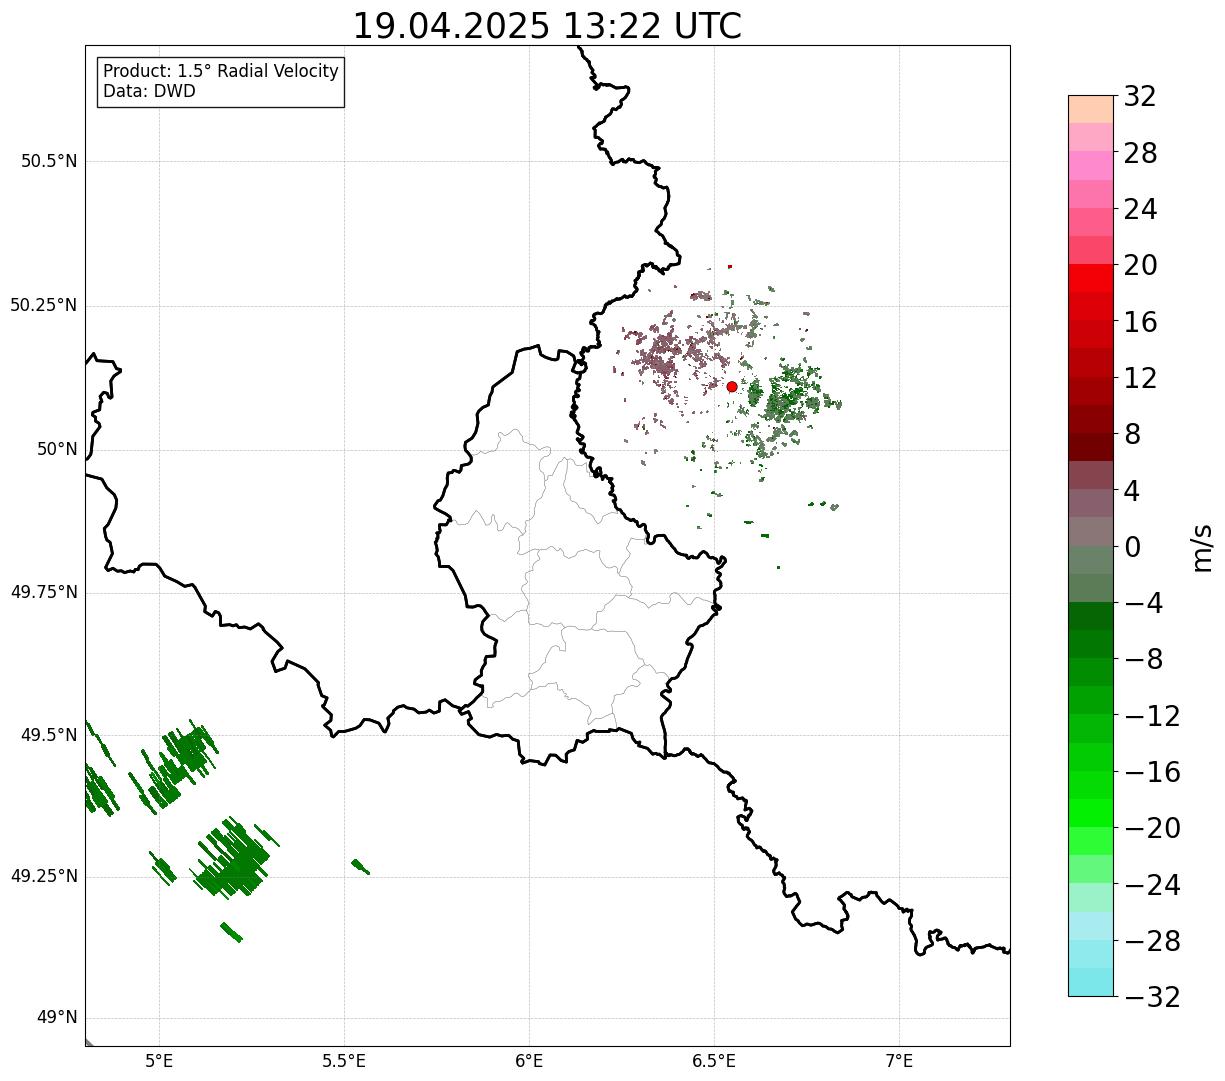Click the colorbar value 0
Image resolution: width=1225 pixels, height=1081 pixels.
[1133, 547]
